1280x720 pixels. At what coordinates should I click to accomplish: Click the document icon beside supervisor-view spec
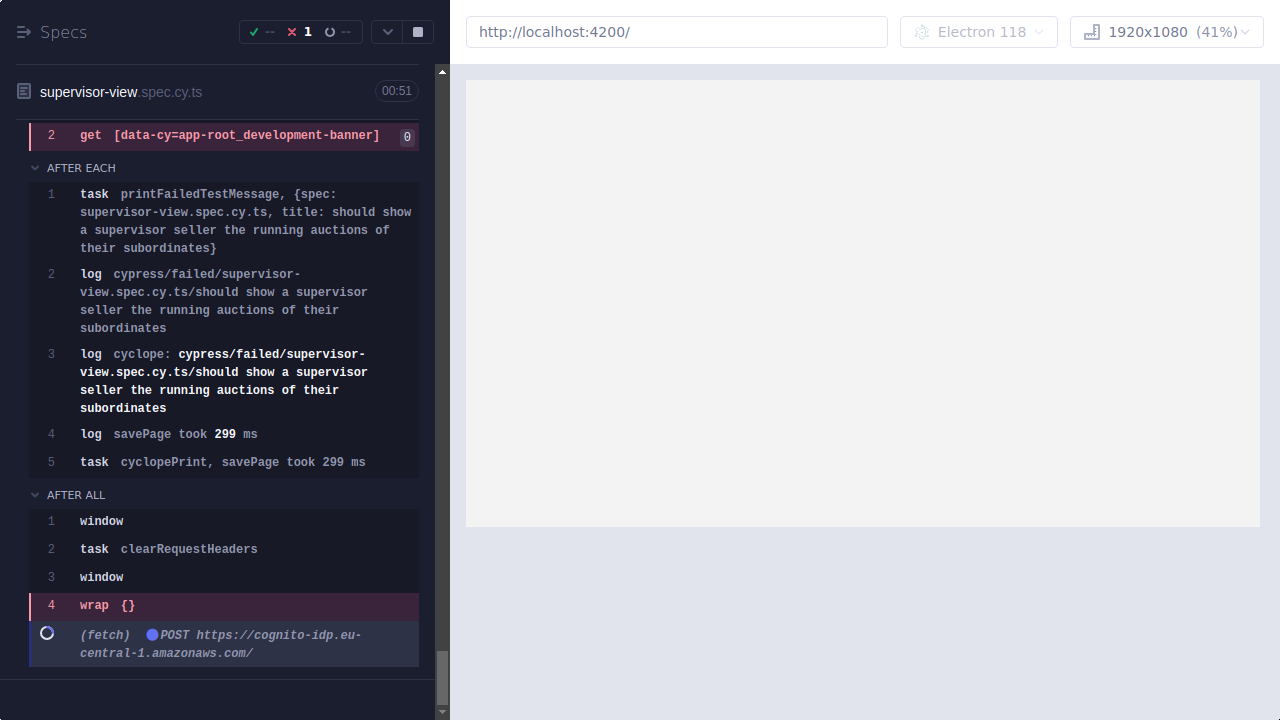tap(23, 91)
